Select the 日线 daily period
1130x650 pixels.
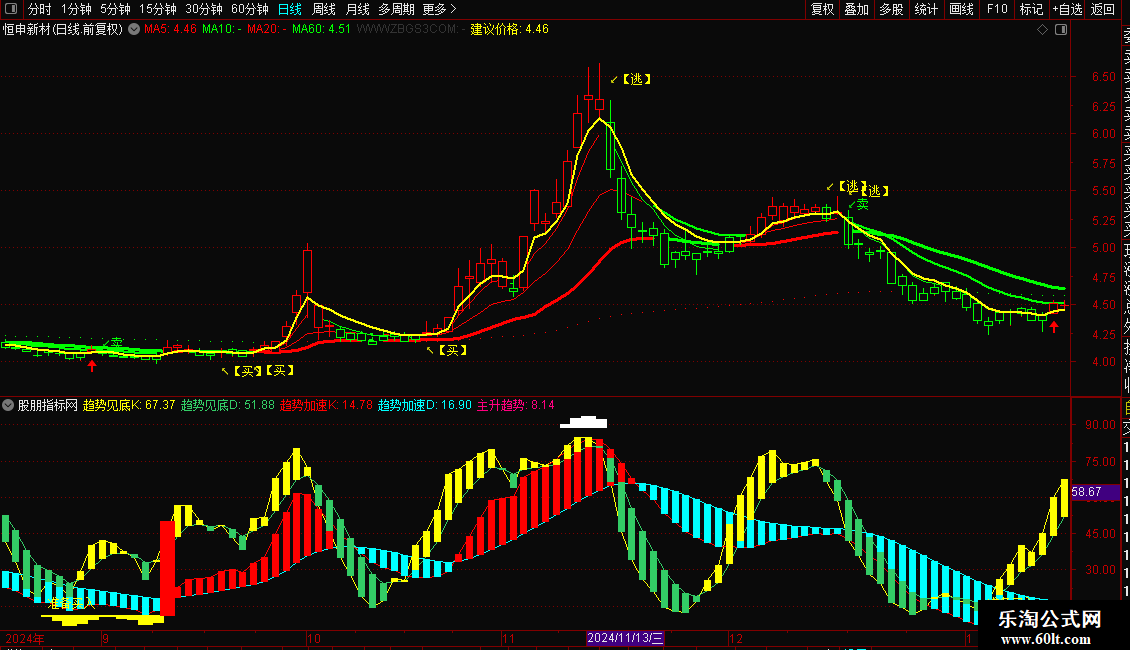290,9
